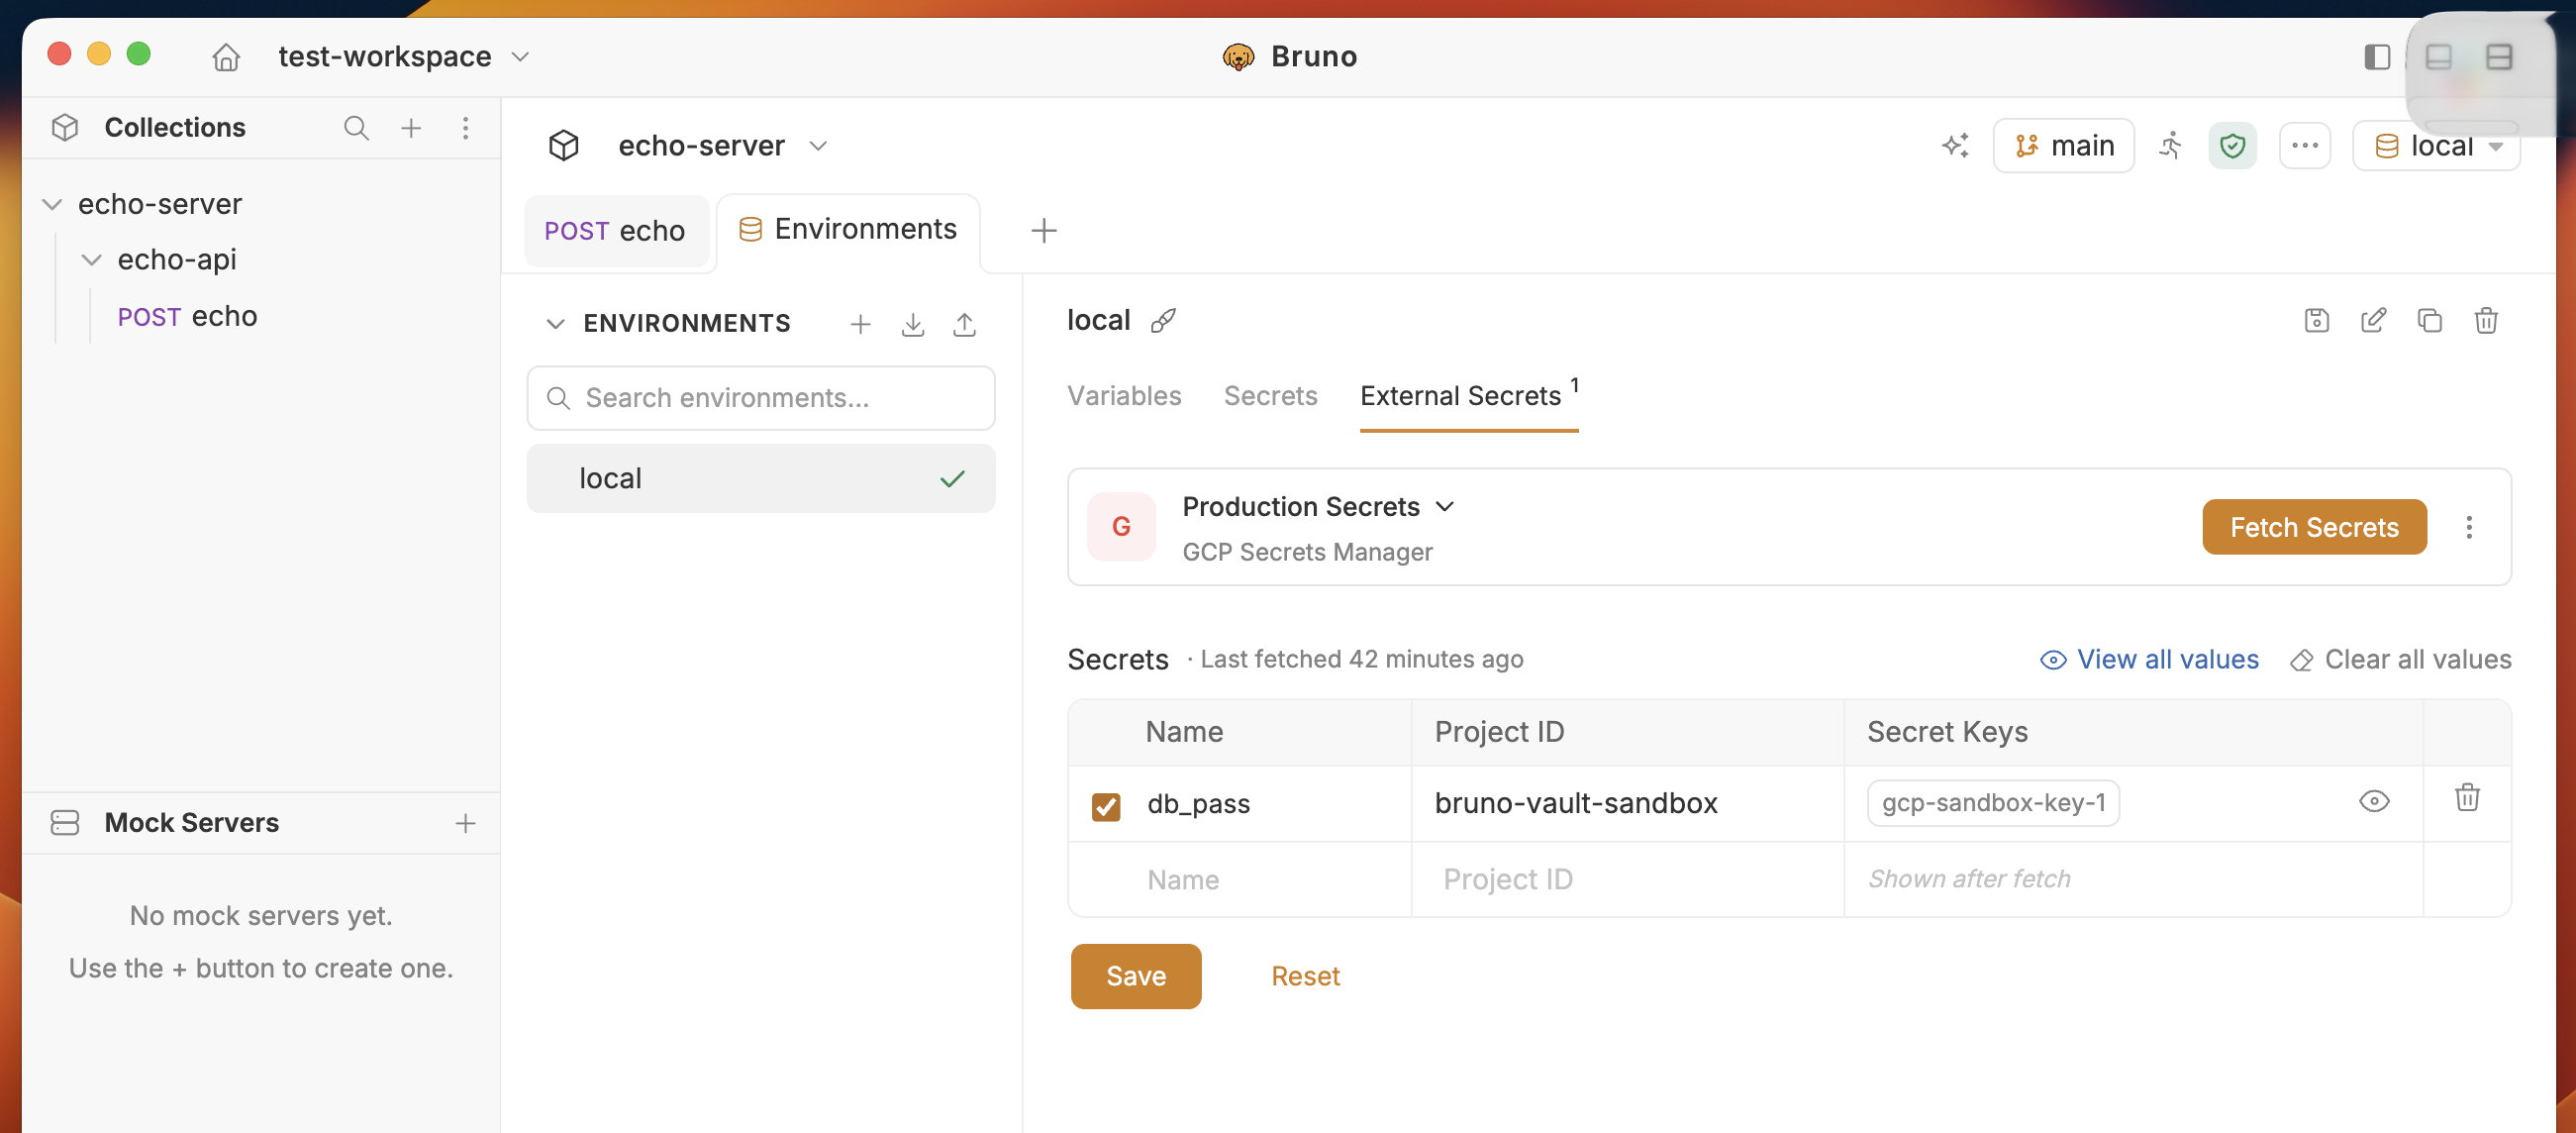
Task: Open the local environment selector dropdown
Action: [2436, 147]
